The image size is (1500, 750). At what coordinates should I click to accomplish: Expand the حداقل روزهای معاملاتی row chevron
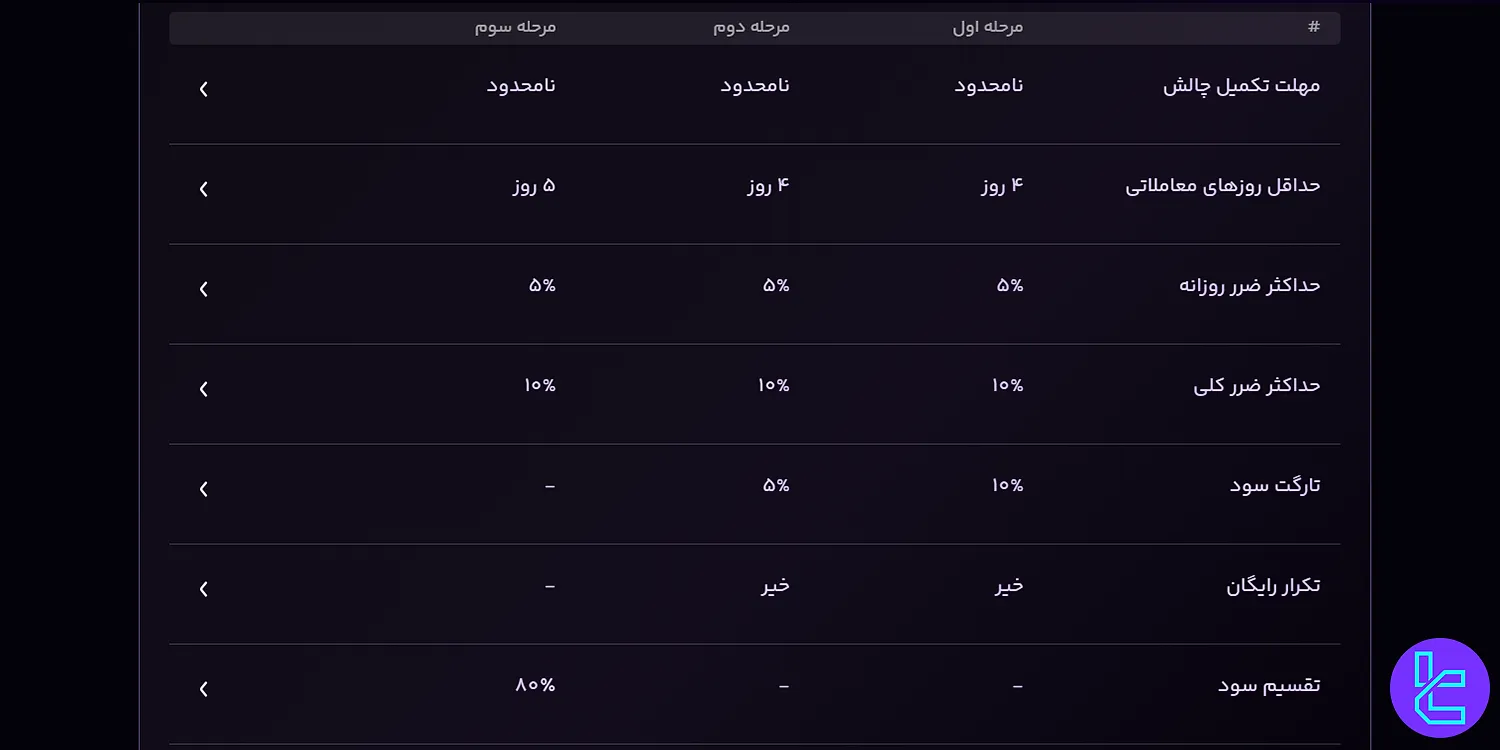coord(203,188)
